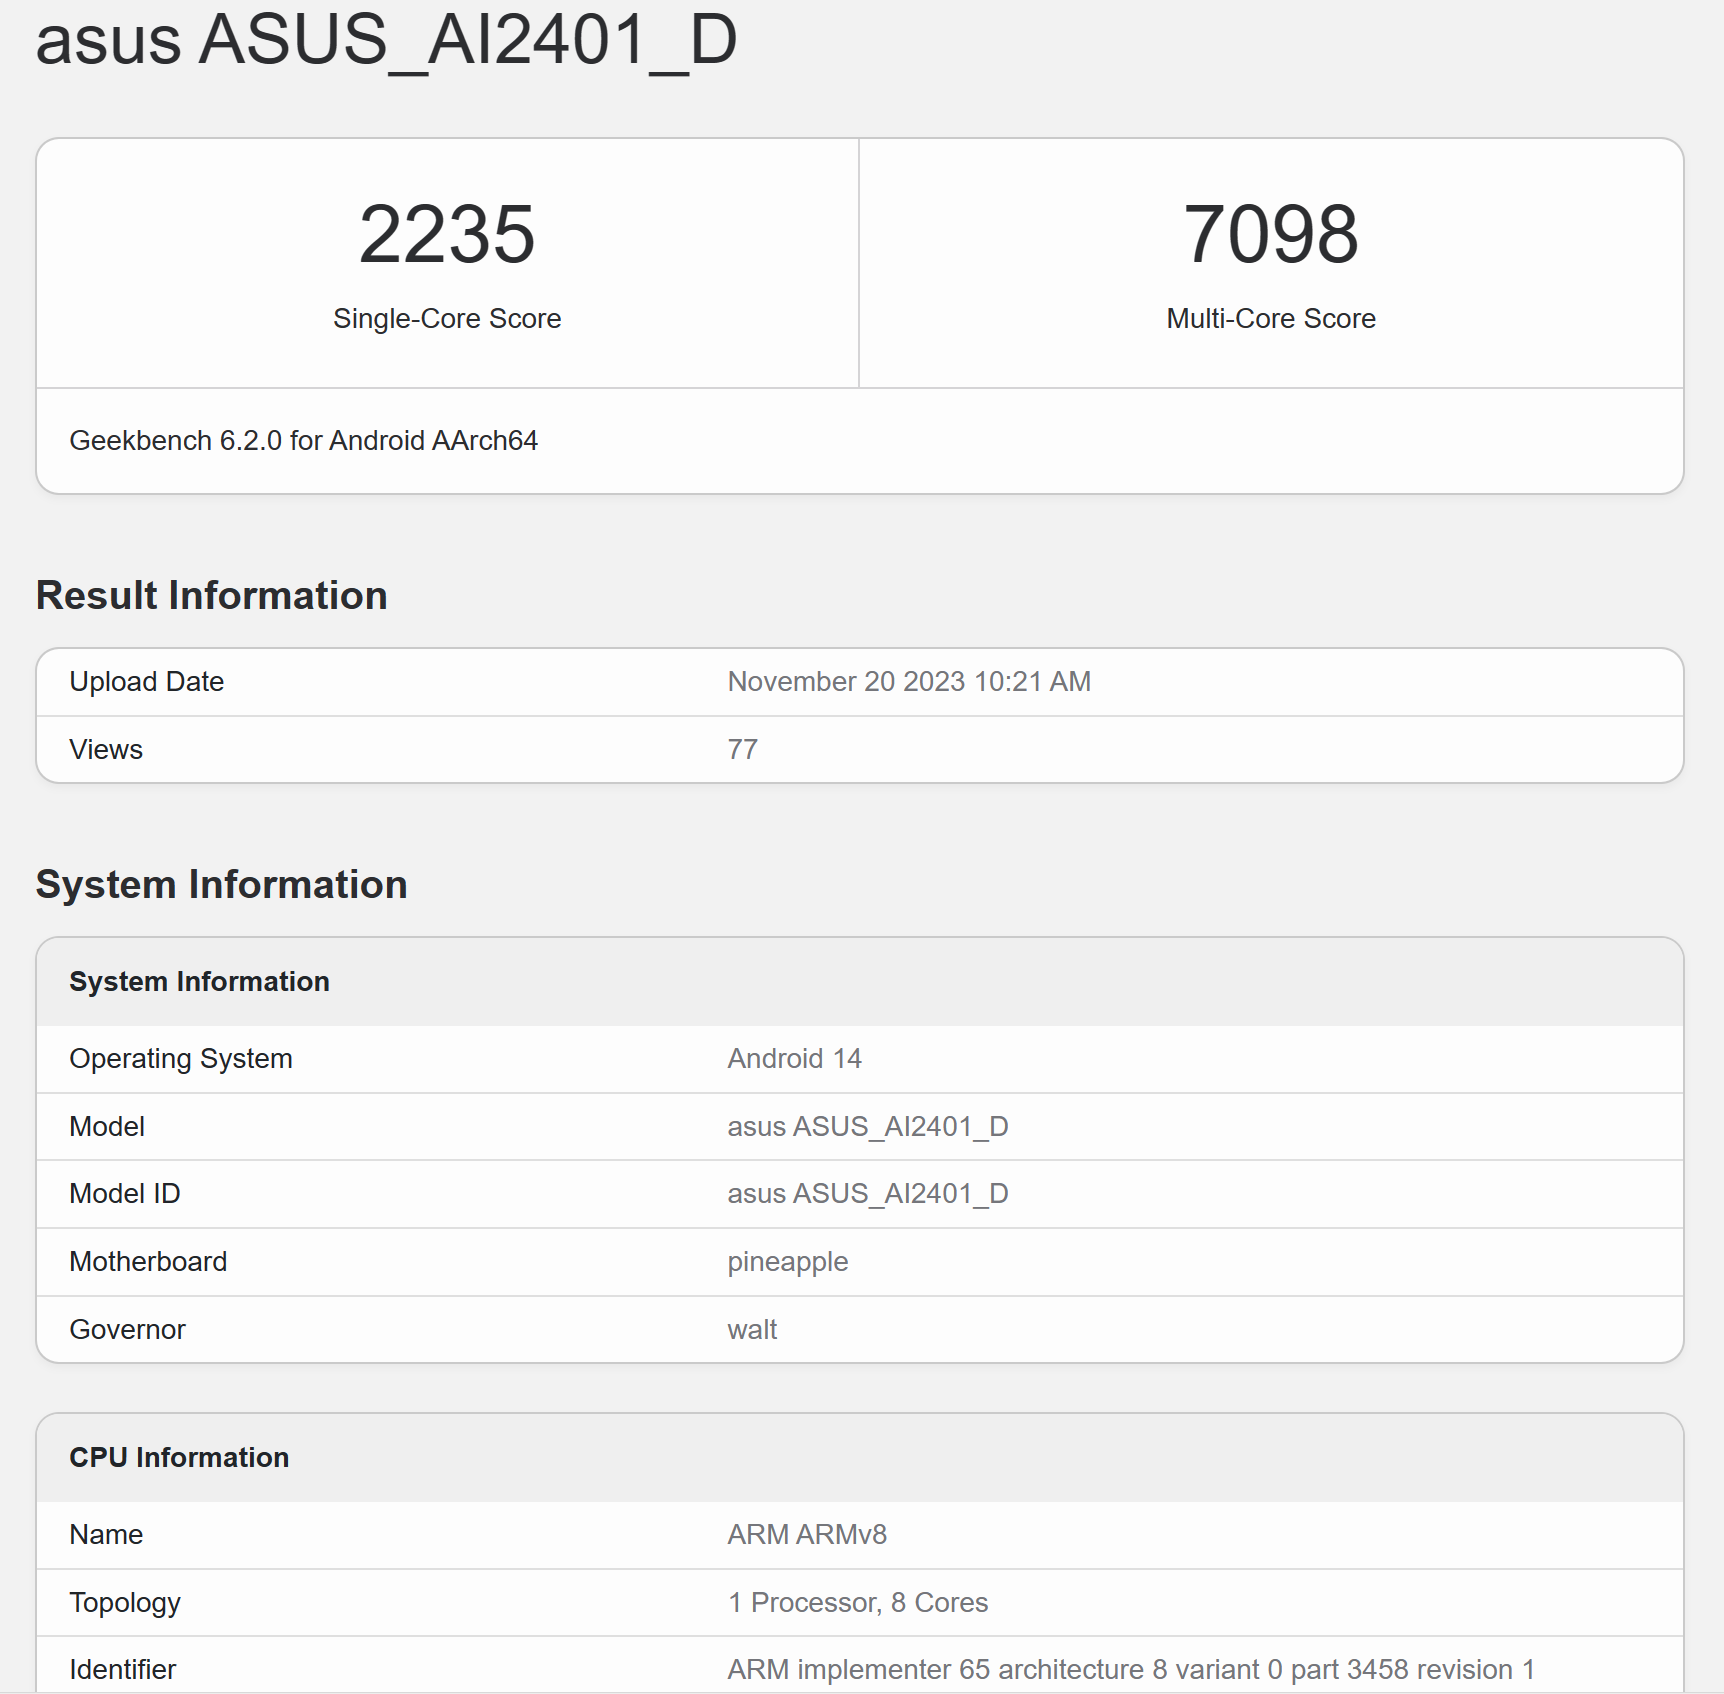
Task: Click the ARM implementer identifier value
Action: [x=1130, y=1670]
